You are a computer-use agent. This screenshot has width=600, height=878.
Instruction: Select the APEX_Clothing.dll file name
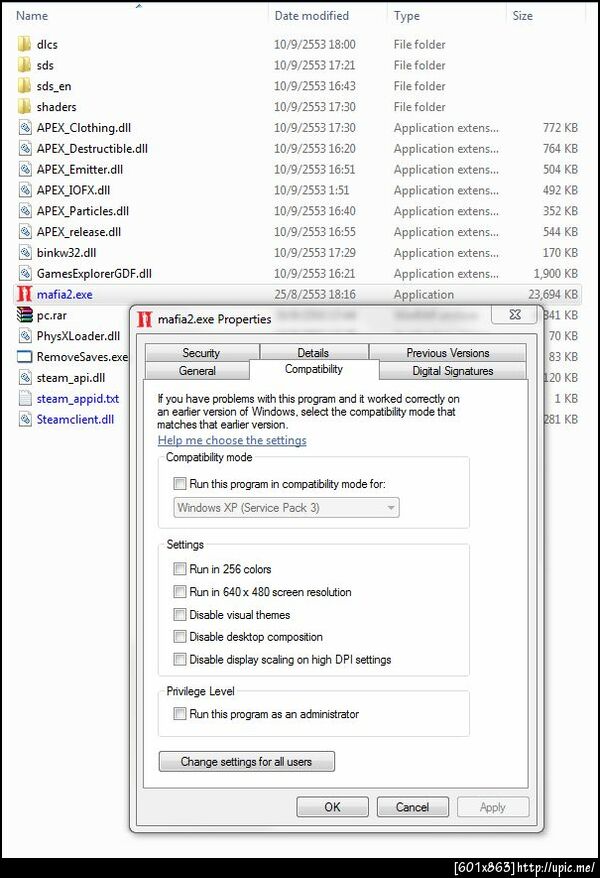[x=84, y=128]
